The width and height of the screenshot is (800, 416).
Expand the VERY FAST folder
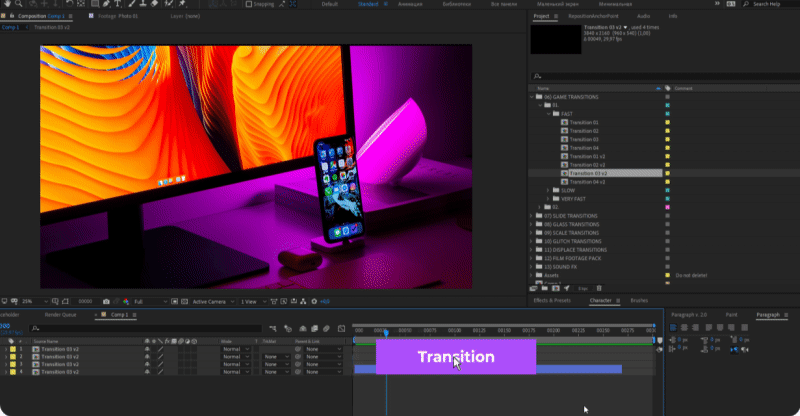click(548, 199)
